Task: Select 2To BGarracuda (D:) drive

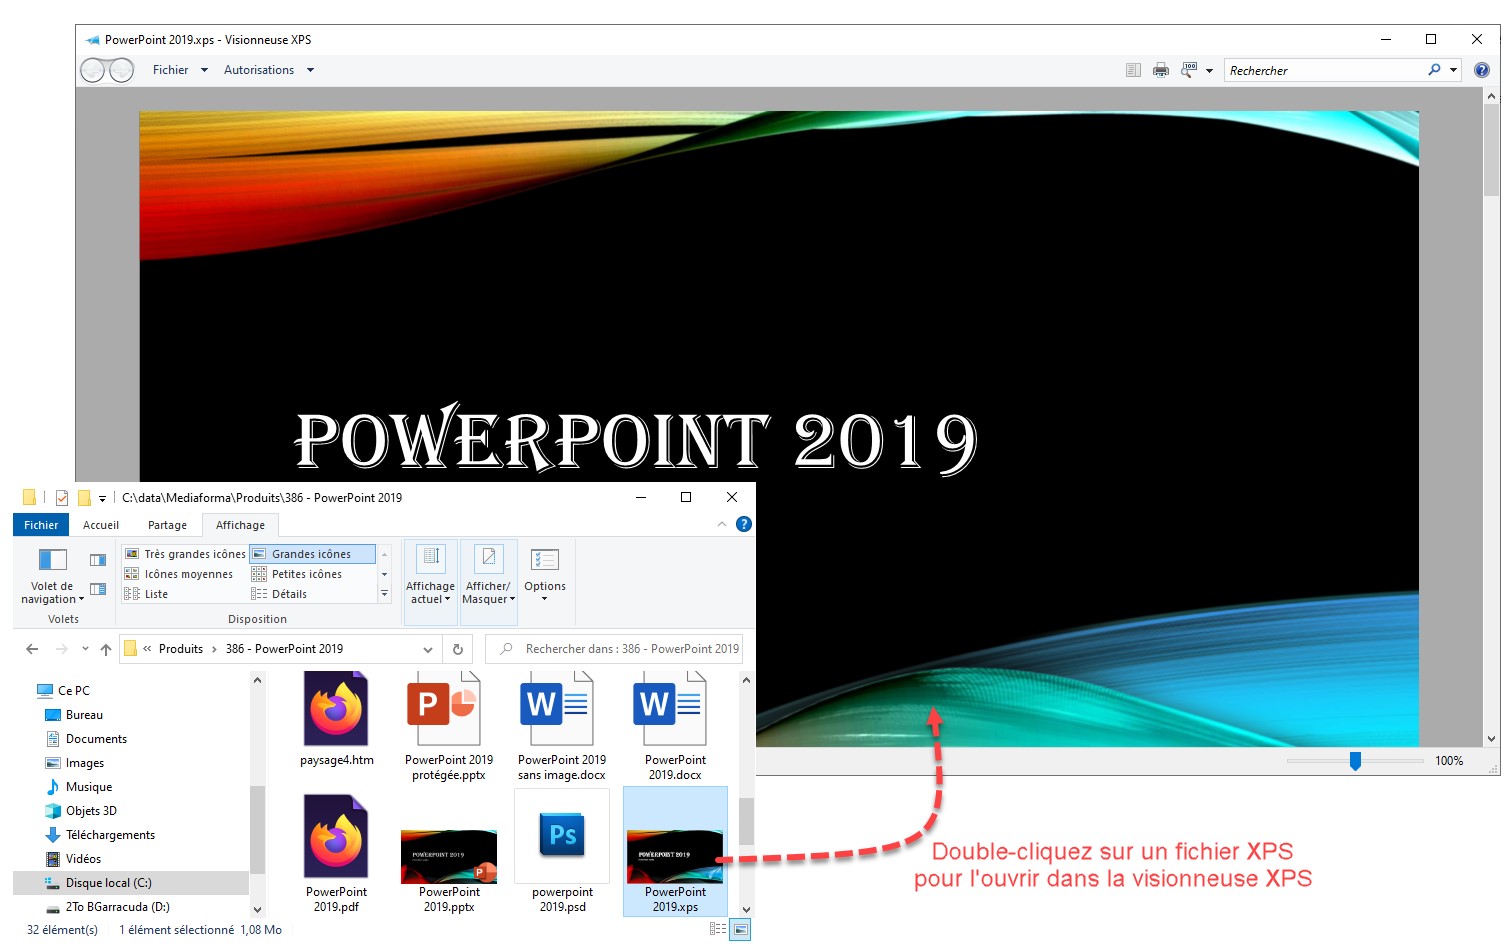Action: (108, 907)
